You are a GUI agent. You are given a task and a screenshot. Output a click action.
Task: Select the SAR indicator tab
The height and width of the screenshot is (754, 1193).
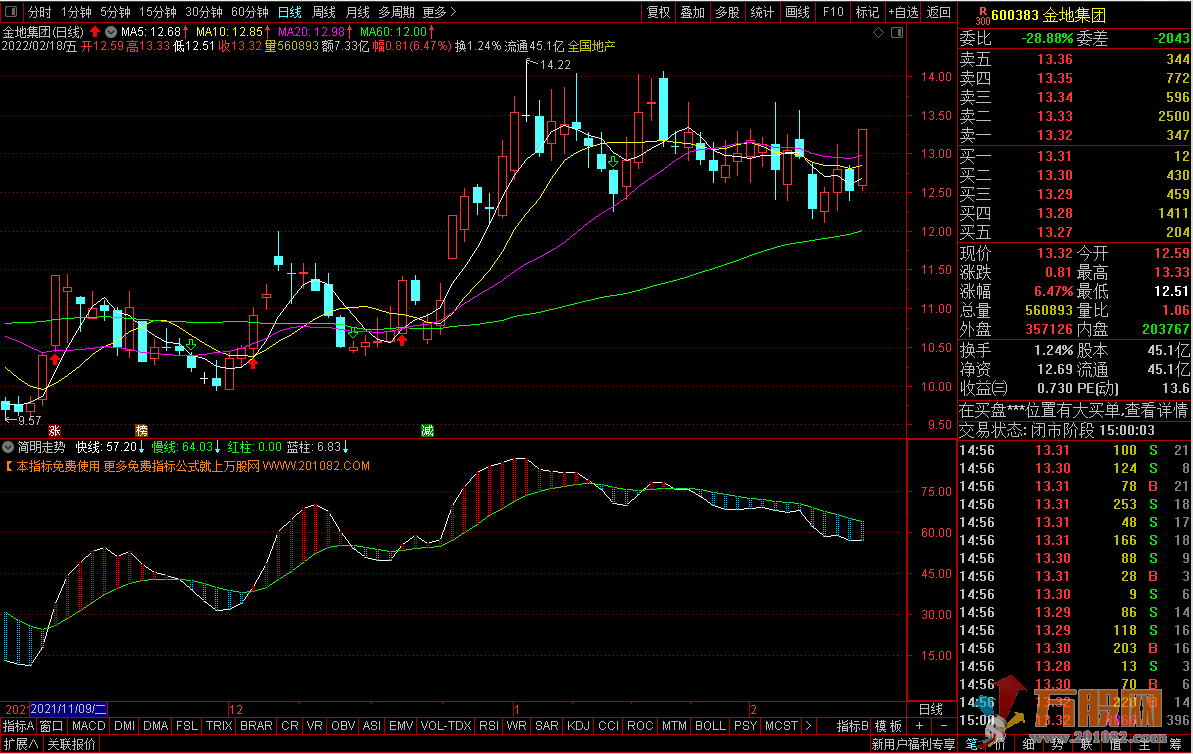pos(546,726)
